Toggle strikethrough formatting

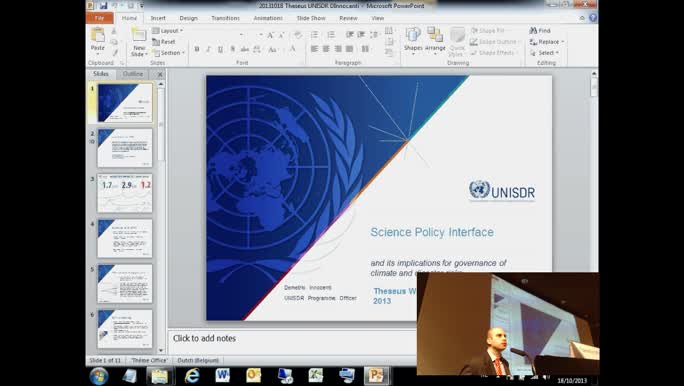245,49
